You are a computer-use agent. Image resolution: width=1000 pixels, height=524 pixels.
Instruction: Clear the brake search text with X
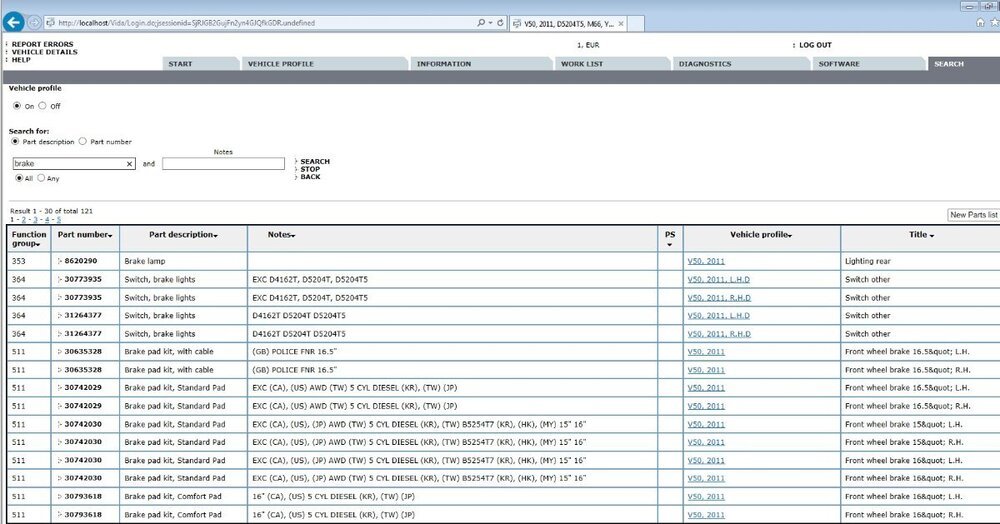point(129,163)
